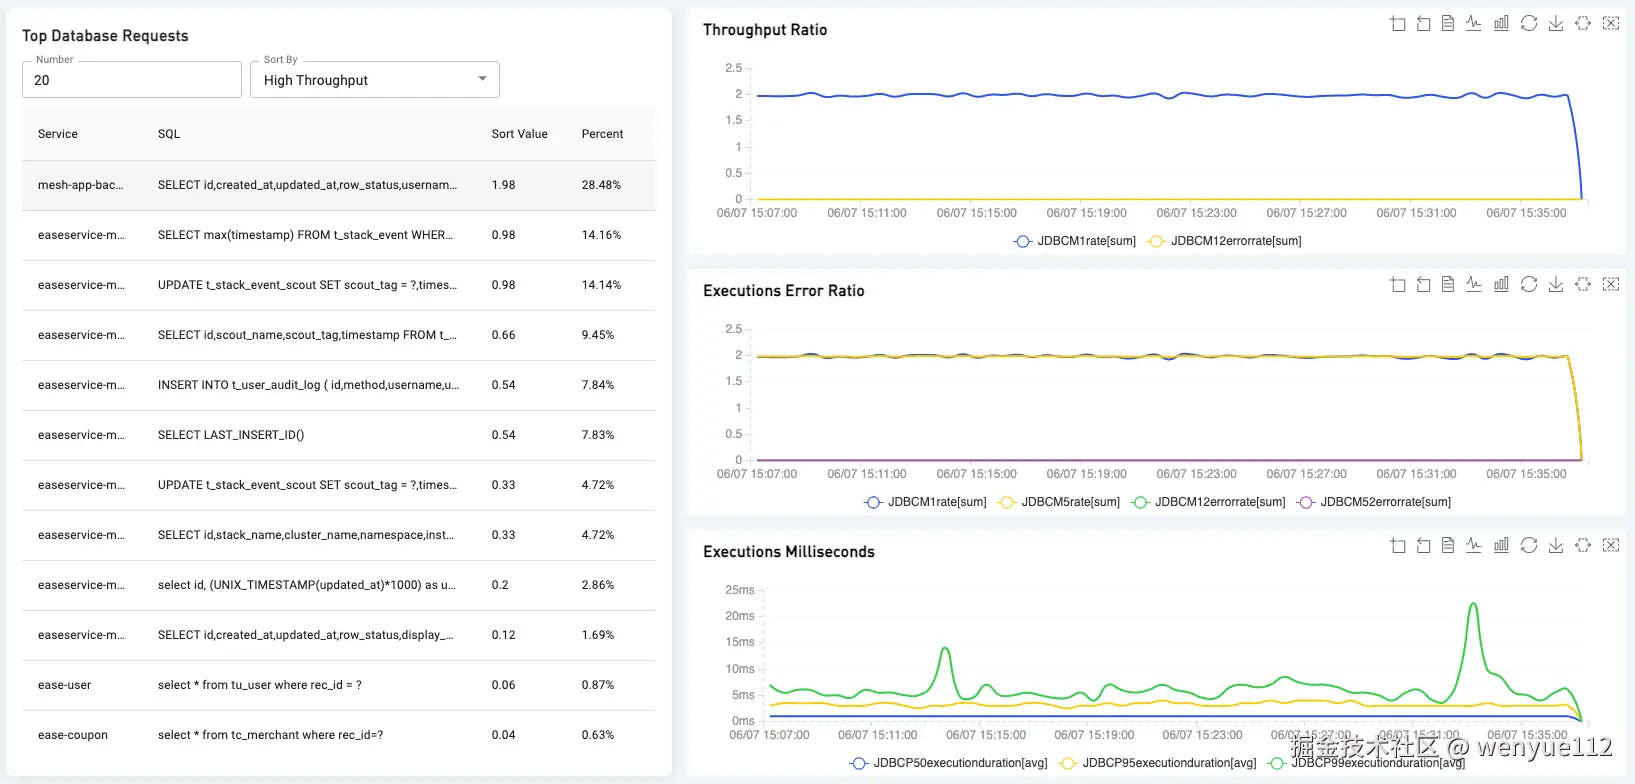The height and width of the screenshot is (784, 1635).
Task: Open data view for Executions Error Ratio
Action: coord(1448,285)
